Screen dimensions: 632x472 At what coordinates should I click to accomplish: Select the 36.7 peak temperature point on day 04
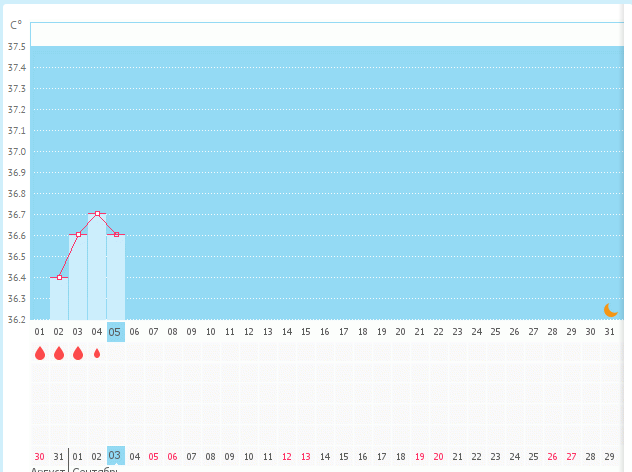97,214
